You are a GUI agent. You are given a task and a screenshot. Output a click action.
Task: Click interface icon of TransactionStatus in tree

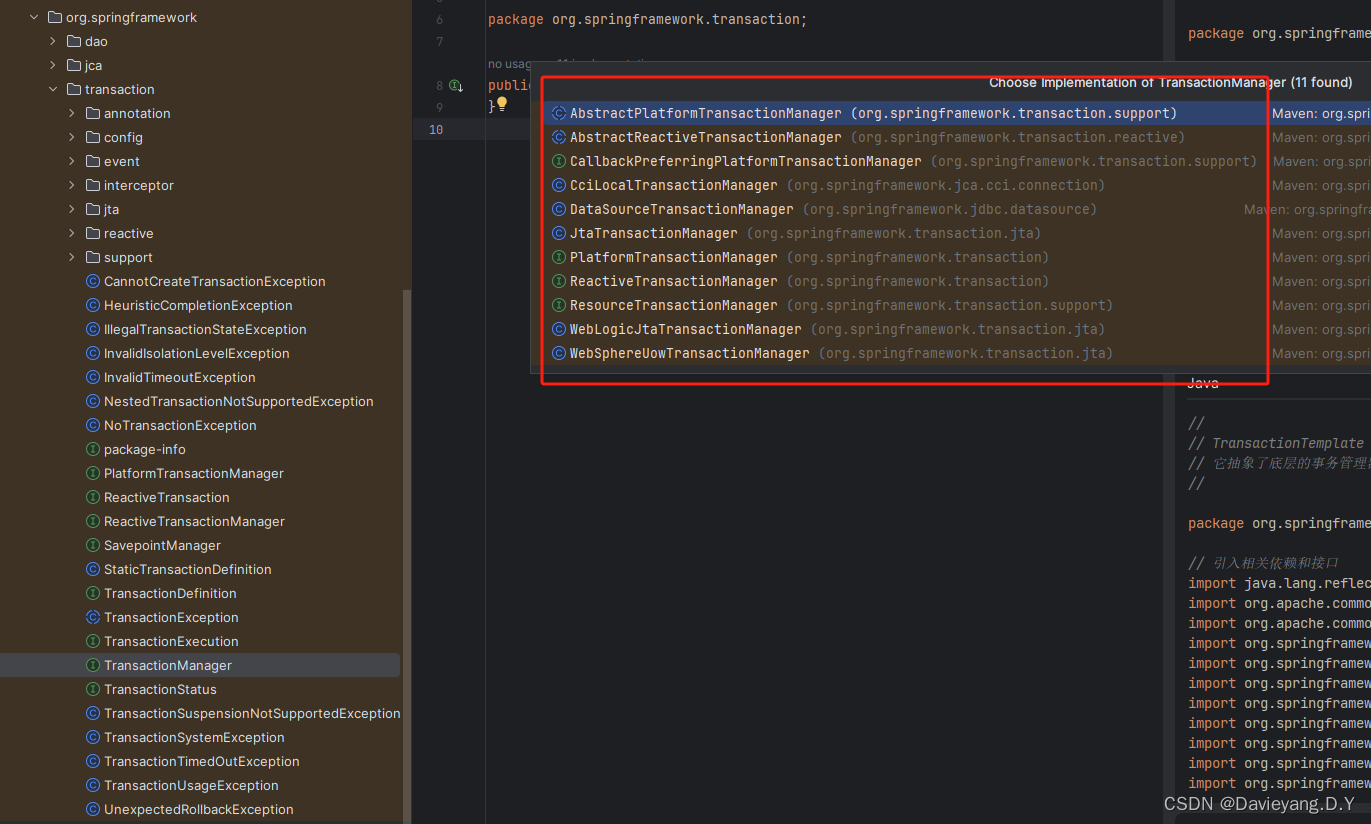pyautogui.click(x=93, y=689)
